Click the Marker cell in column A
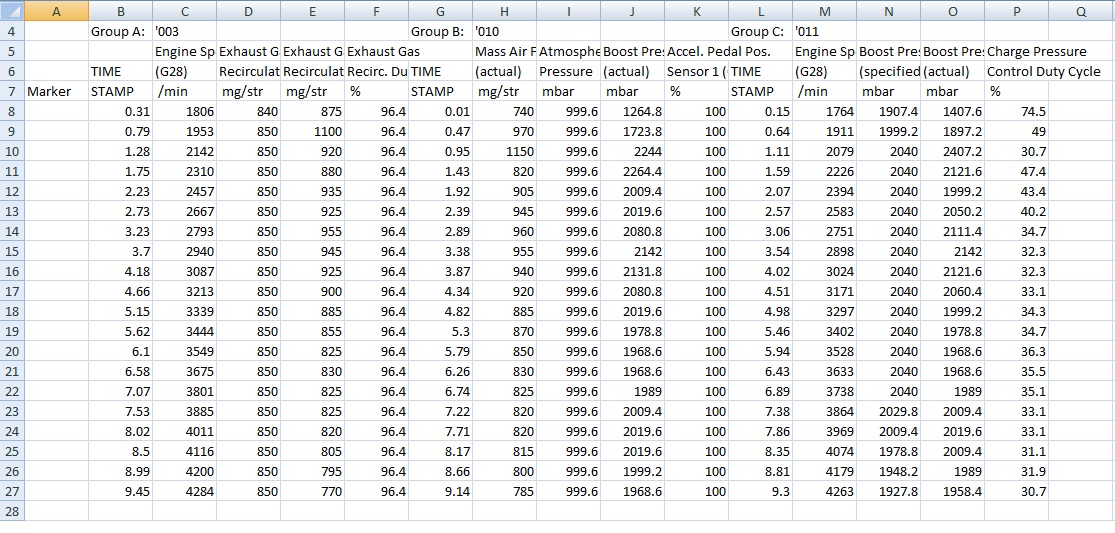Image resolution: width=1115 pixels, height=533 pixels. click(56, 91)
